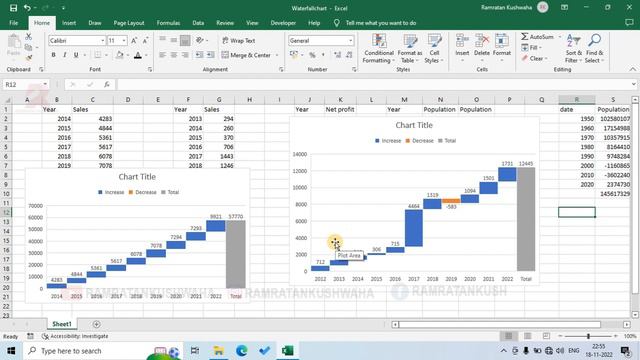Open the File tab

click(13, 23)
